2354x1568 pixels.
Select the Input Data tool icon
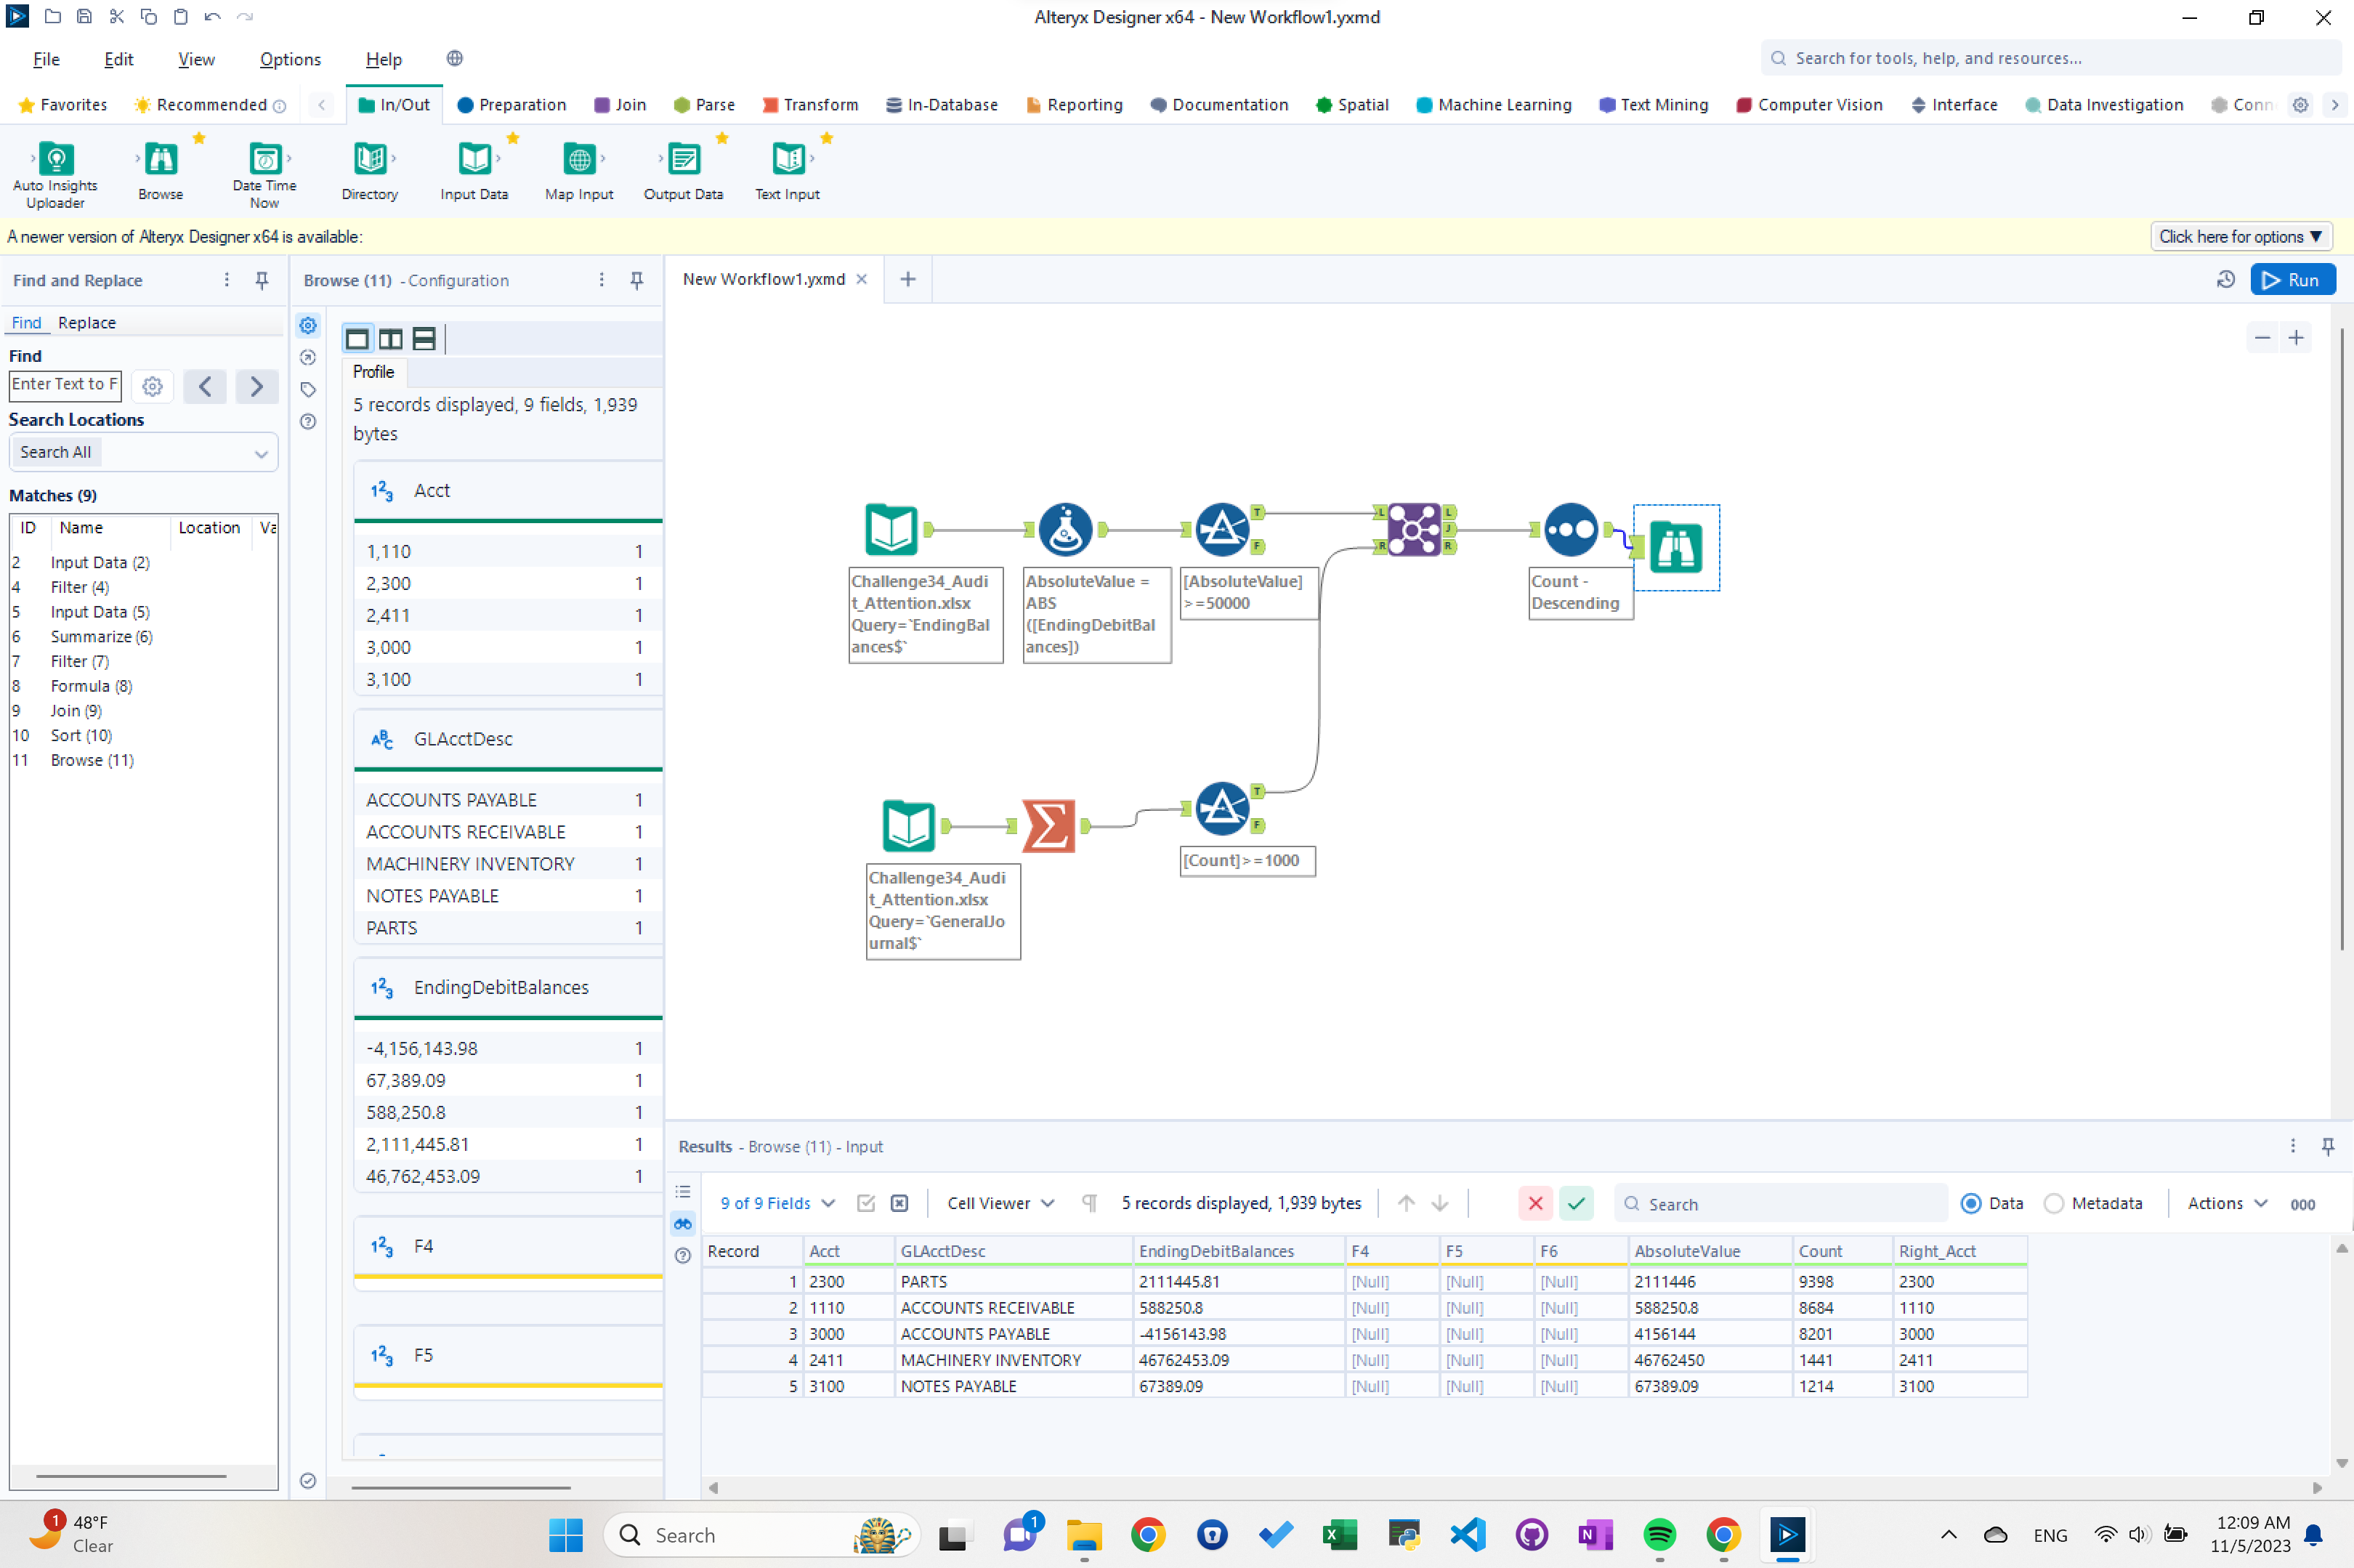pyautogui.click(x=474, y=158)
